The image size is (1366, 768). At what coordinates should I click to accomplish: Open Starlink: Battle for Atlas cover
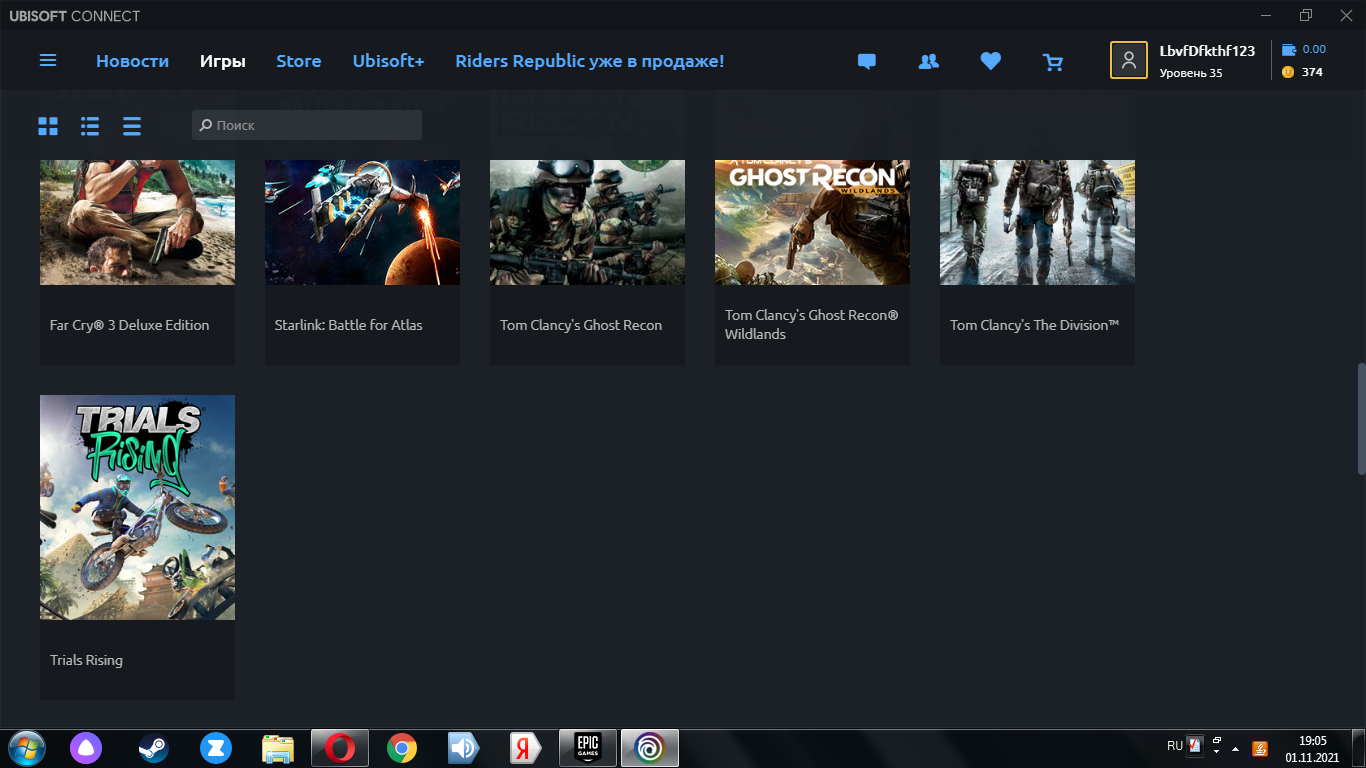pyautogui.click(x=362, y=222)
